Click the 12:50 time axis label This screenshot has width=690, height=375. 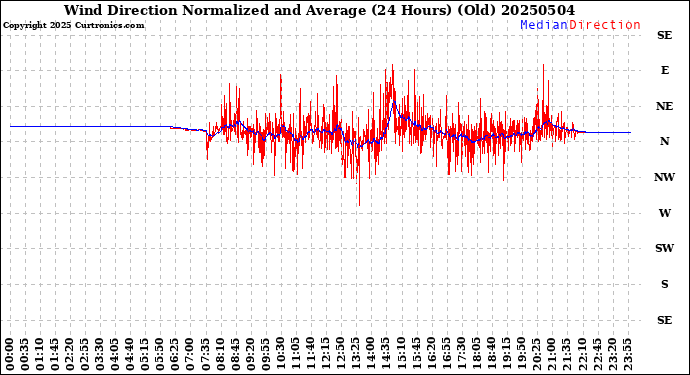[x=341, y=354]
